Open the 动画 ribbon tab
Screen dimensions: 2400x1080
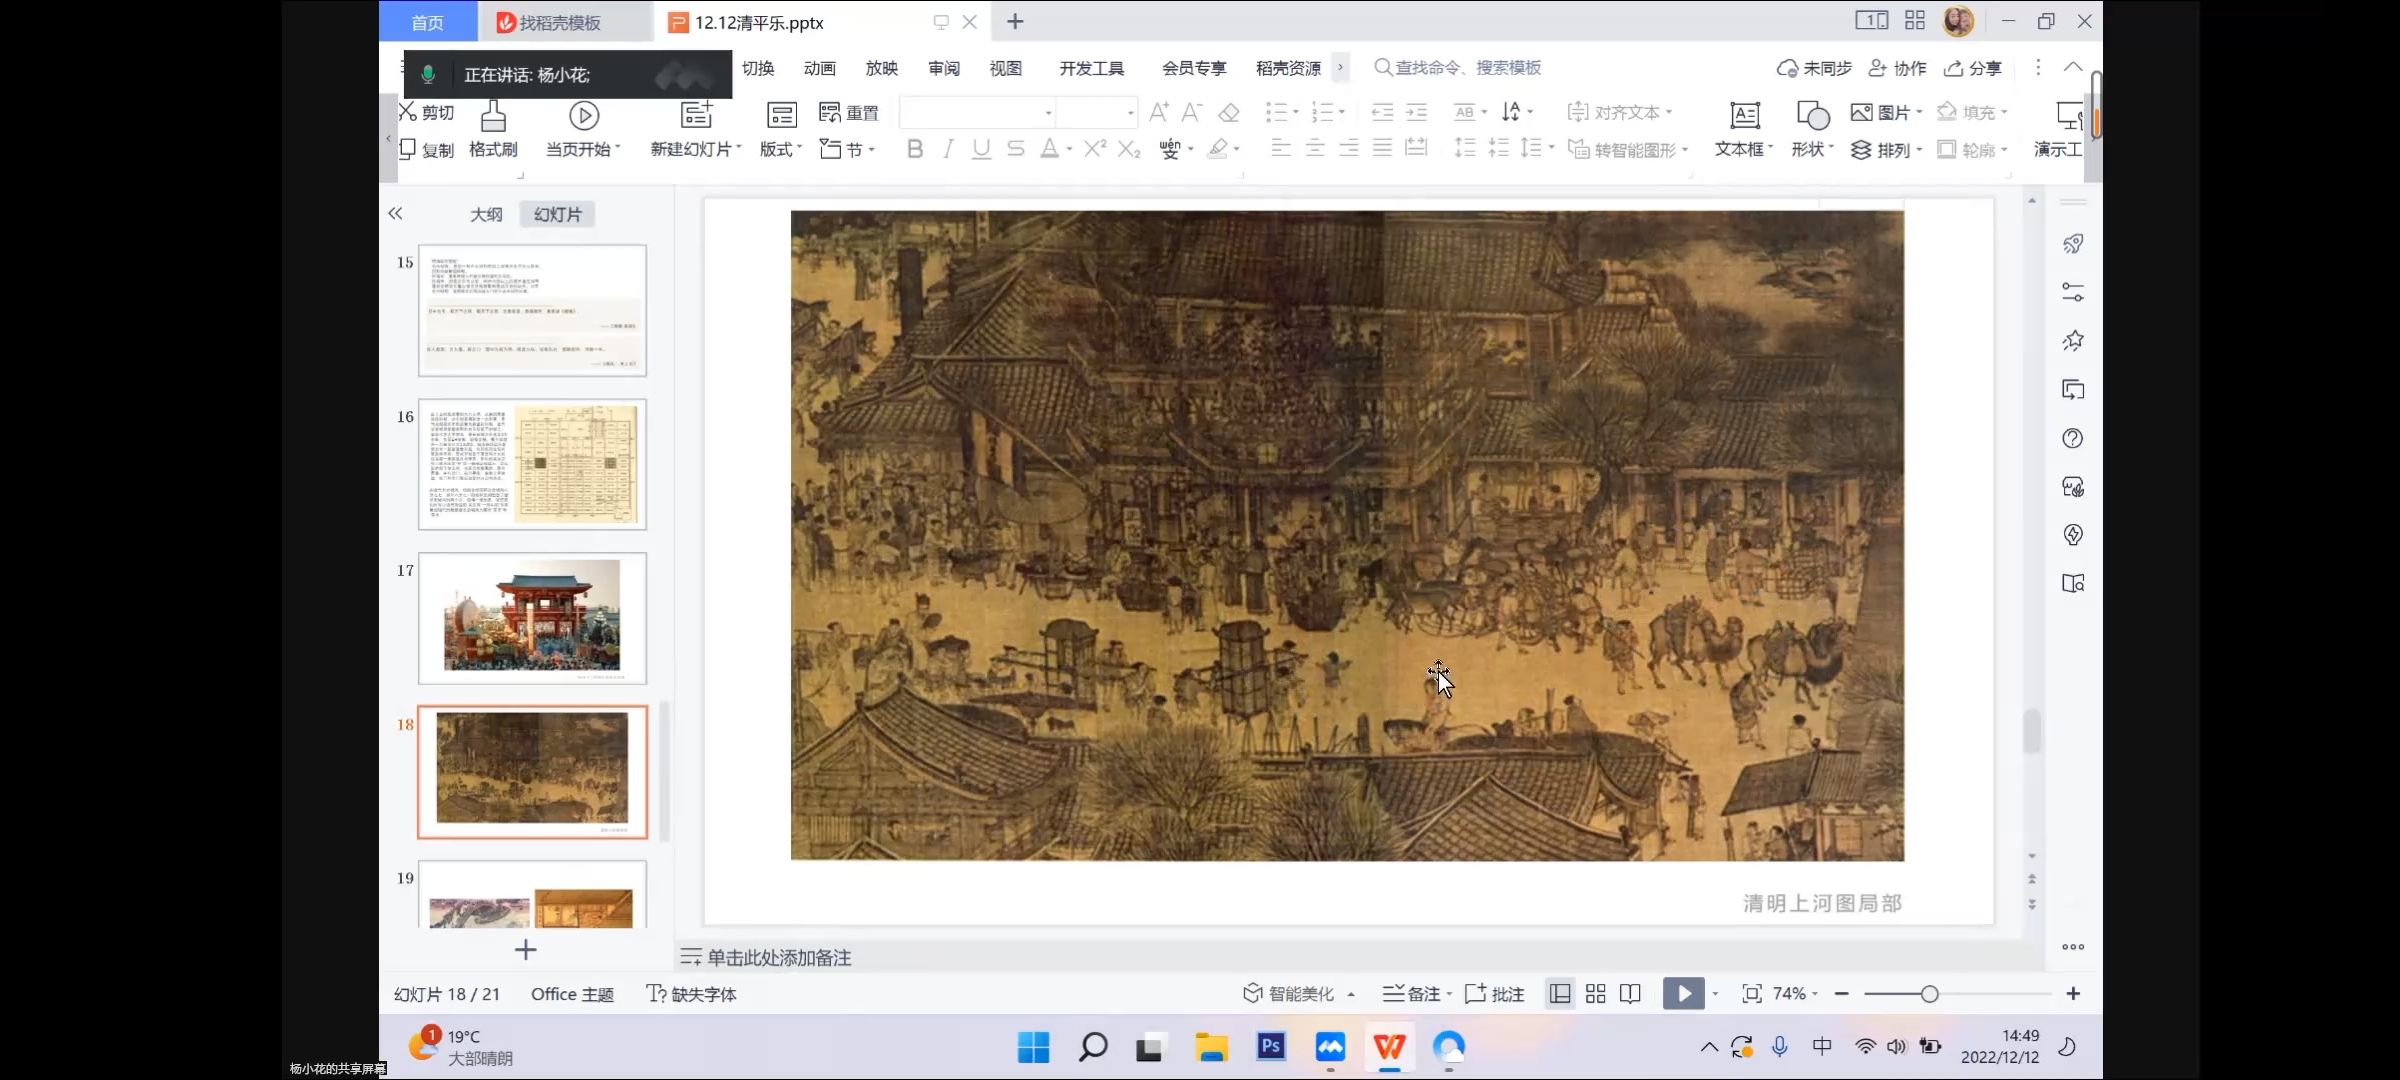point(819,68)
